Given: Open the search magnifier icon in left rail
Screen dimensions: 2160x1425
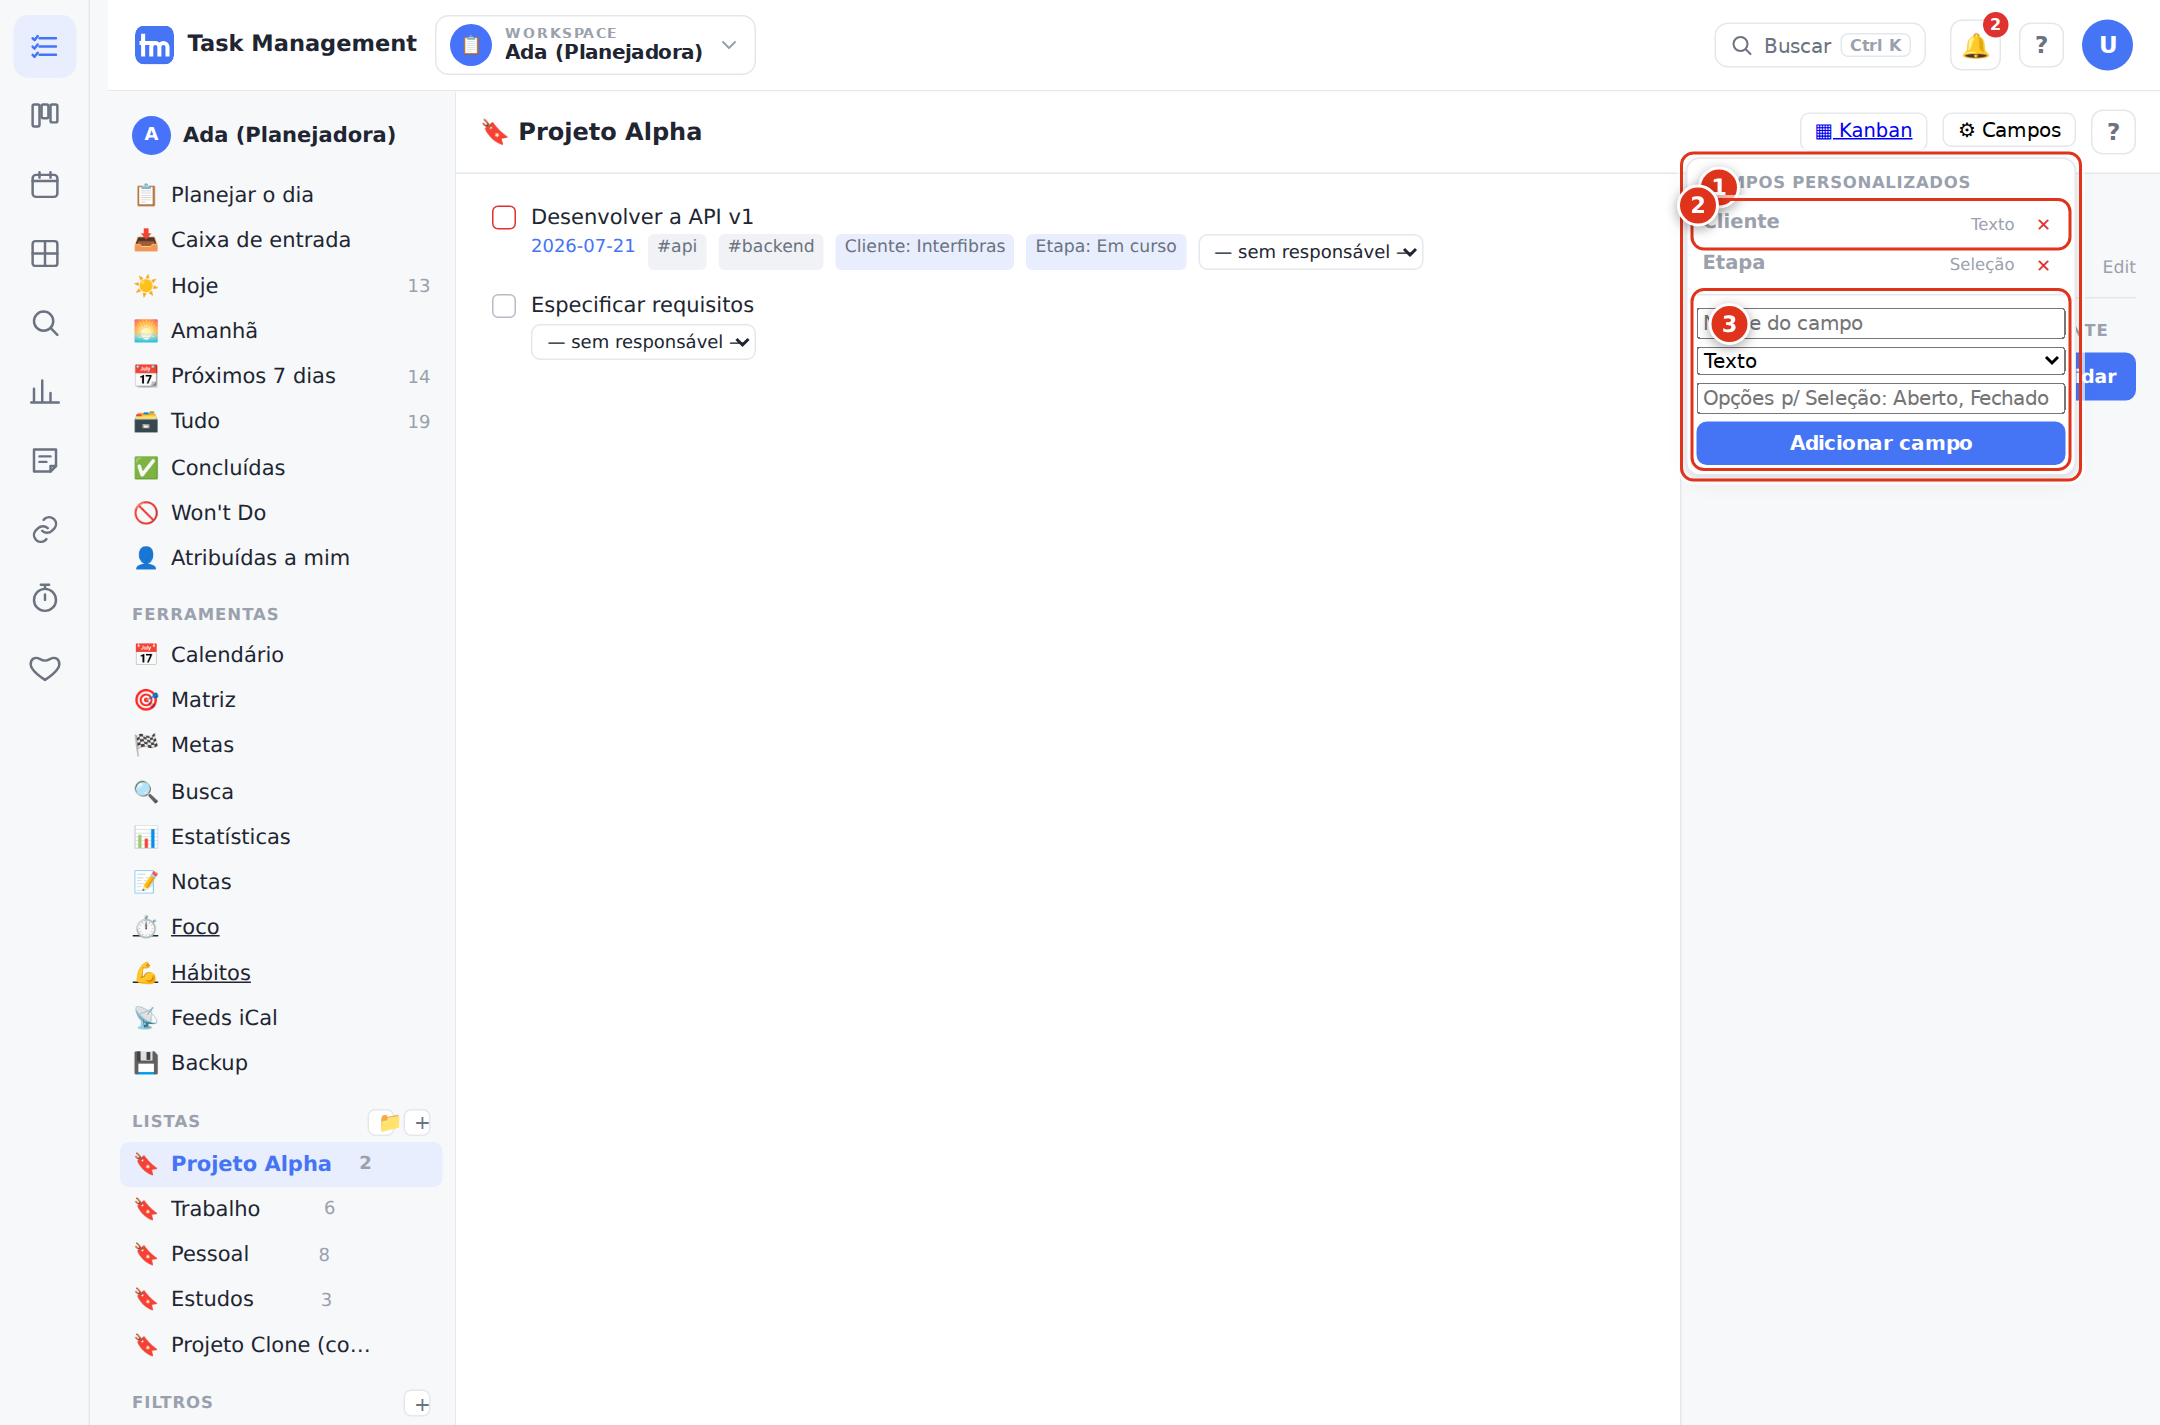Looking at the screenshot, I should pos(45,322).
